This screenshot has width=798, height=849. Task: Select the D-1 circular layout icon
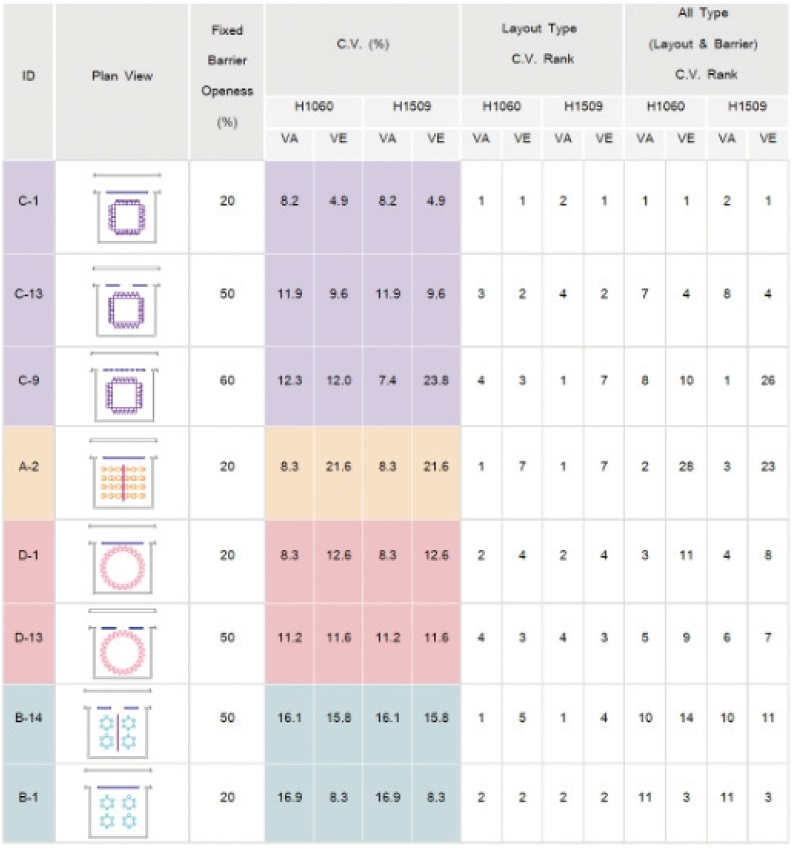122,560
